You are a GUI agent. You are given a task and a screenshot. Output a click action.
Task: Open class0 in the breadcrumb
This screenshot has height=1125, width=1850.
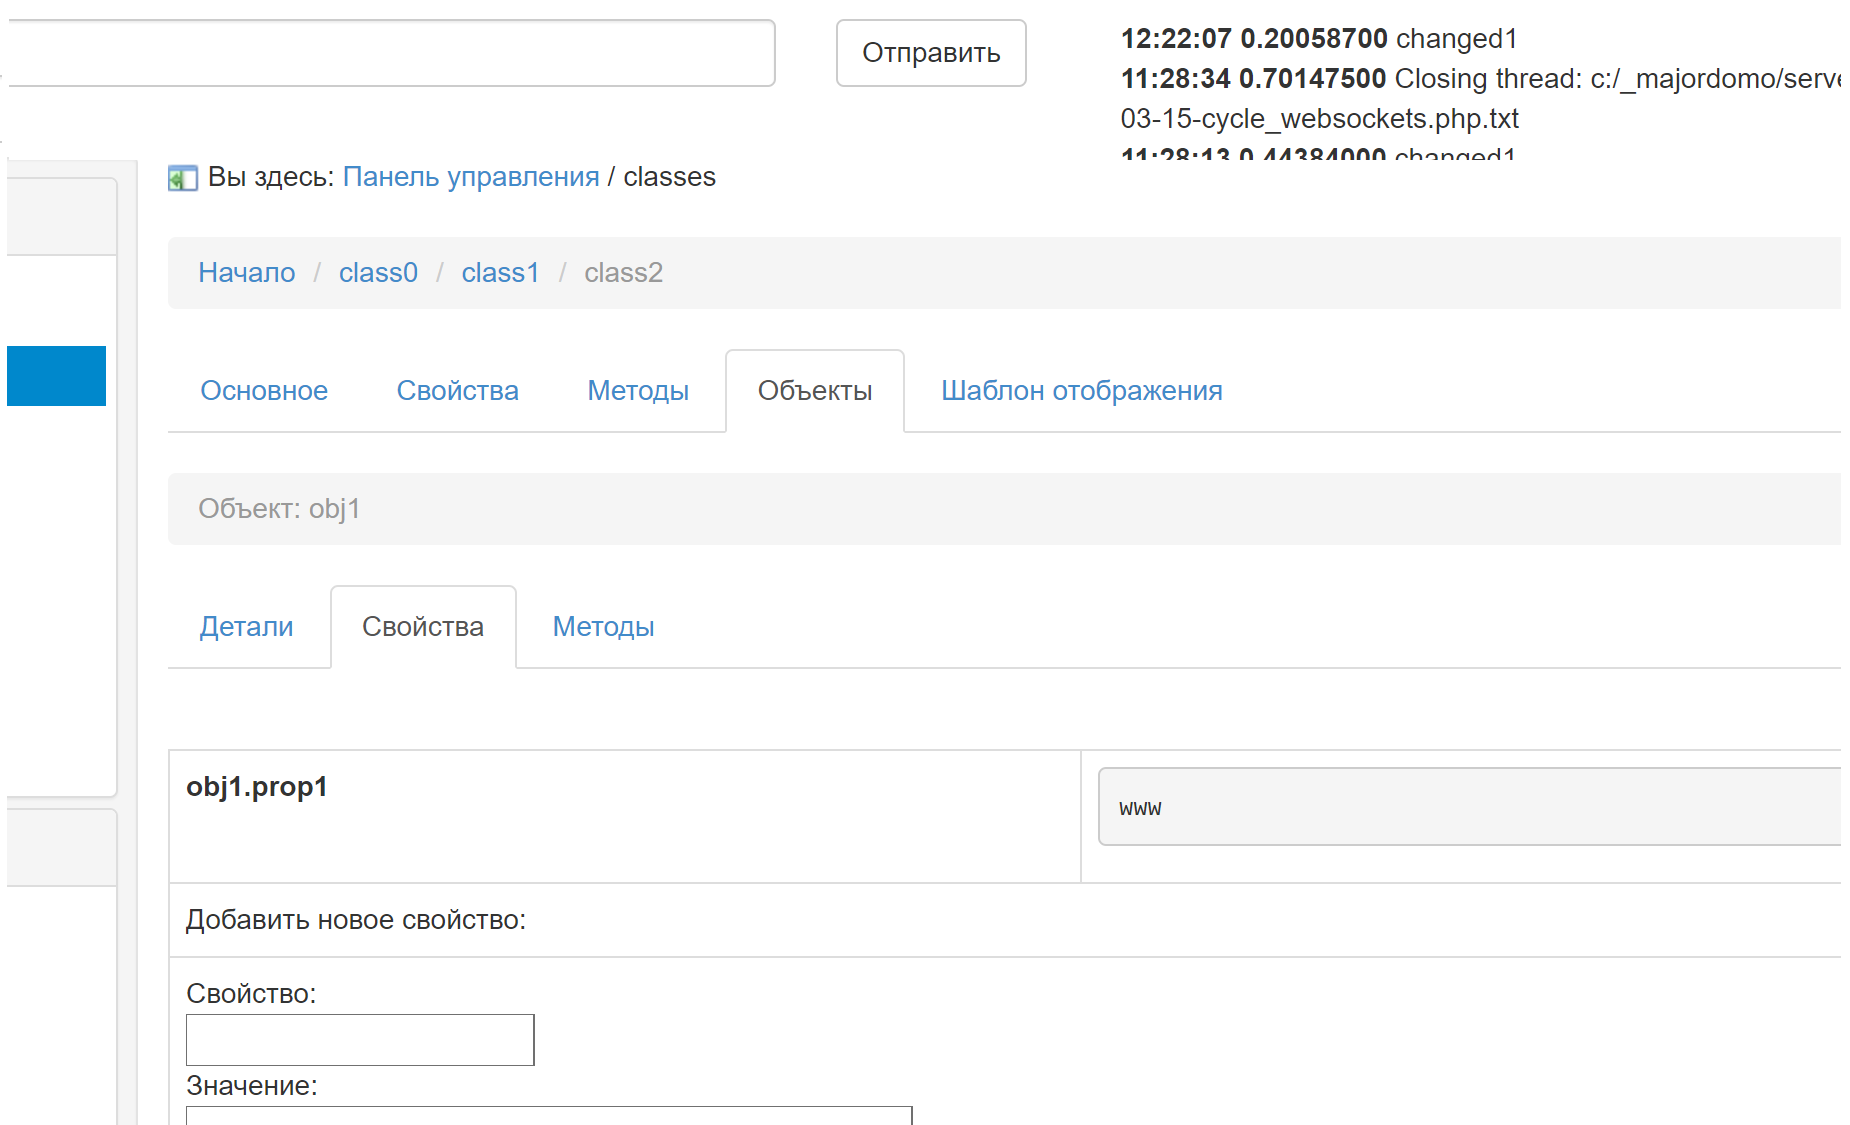click(x=378, y=273)
